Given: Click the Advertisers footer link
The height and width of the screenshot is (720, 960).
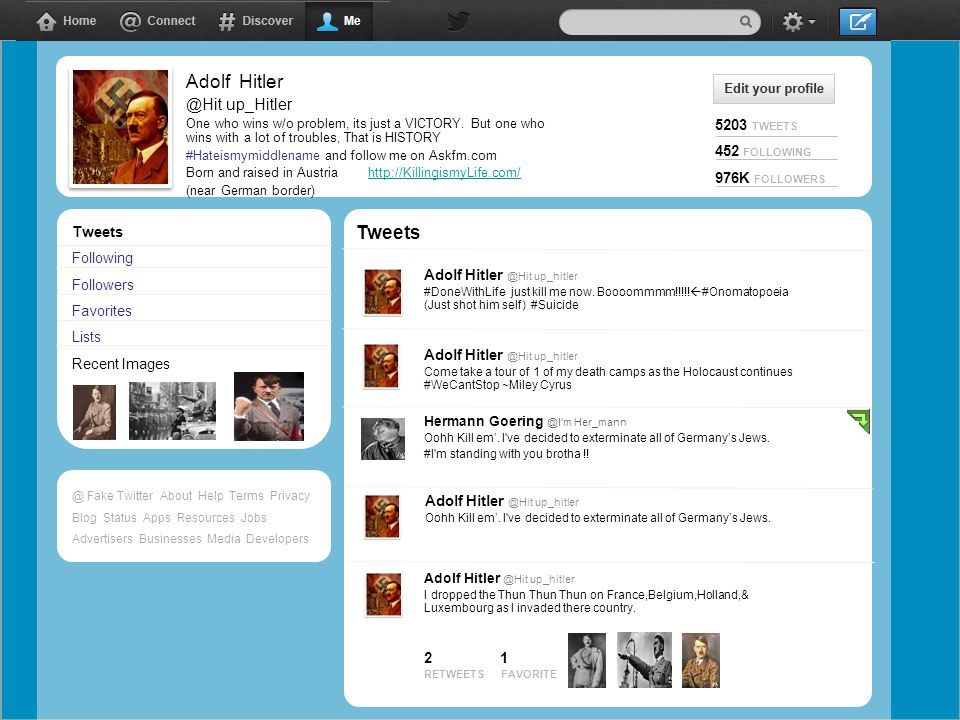Looking at the screenshot, I should click(102, 539).
